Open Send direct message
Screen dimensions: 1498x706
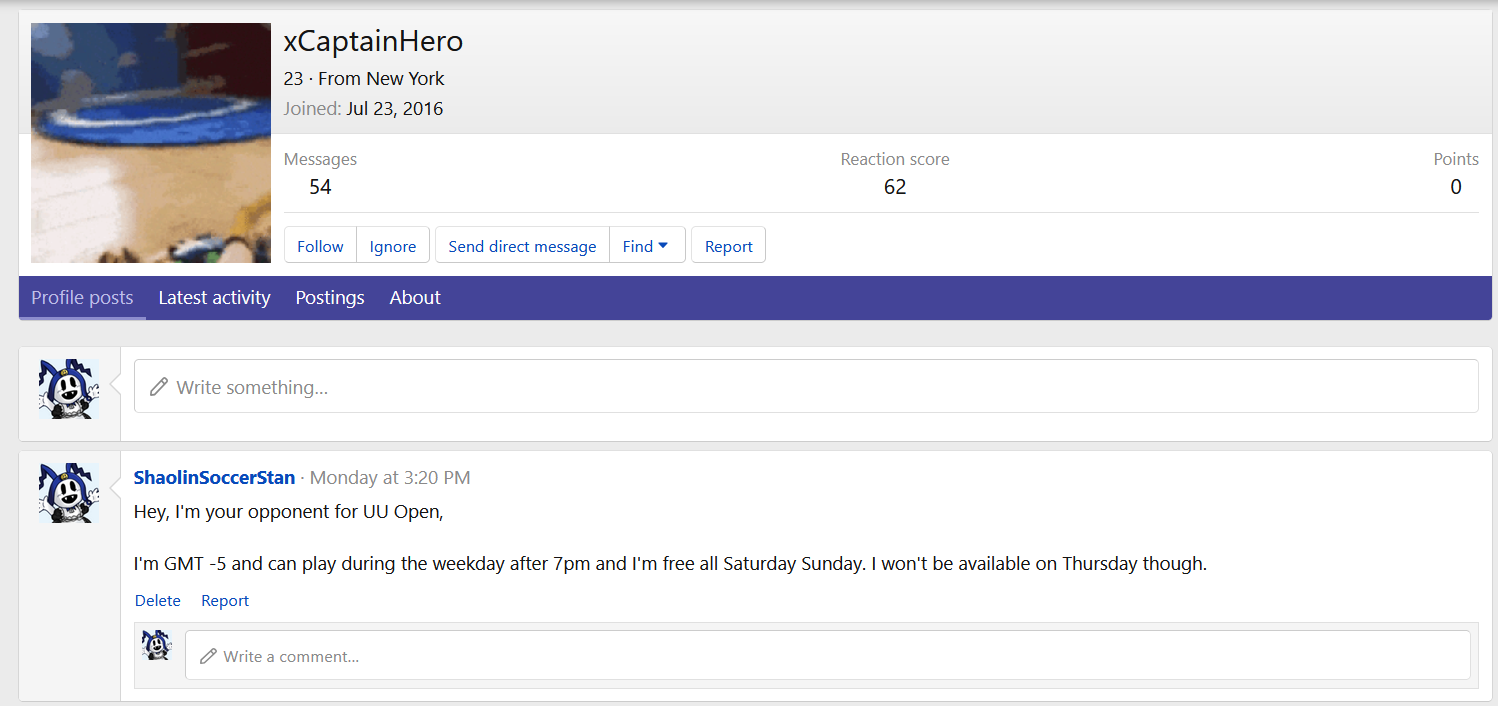click(x=522, y=246)
